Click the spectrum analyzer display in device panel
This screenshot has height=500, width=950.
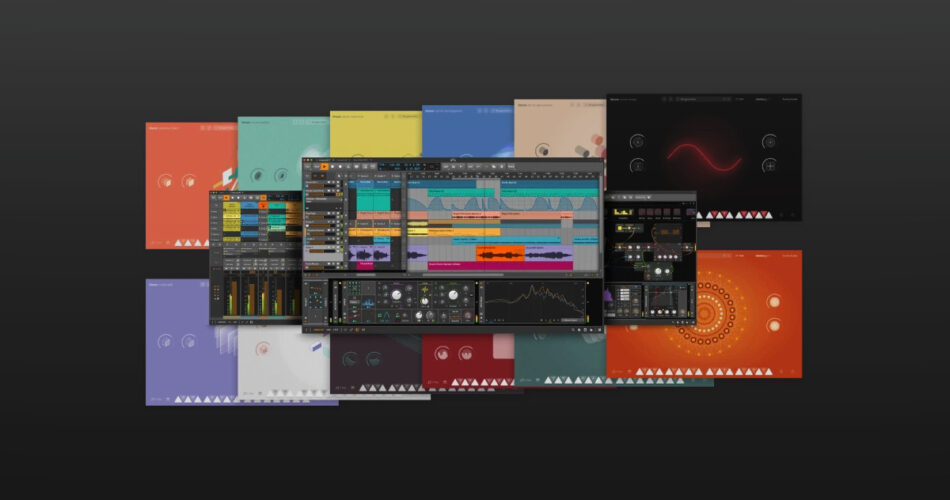[535, 301]
